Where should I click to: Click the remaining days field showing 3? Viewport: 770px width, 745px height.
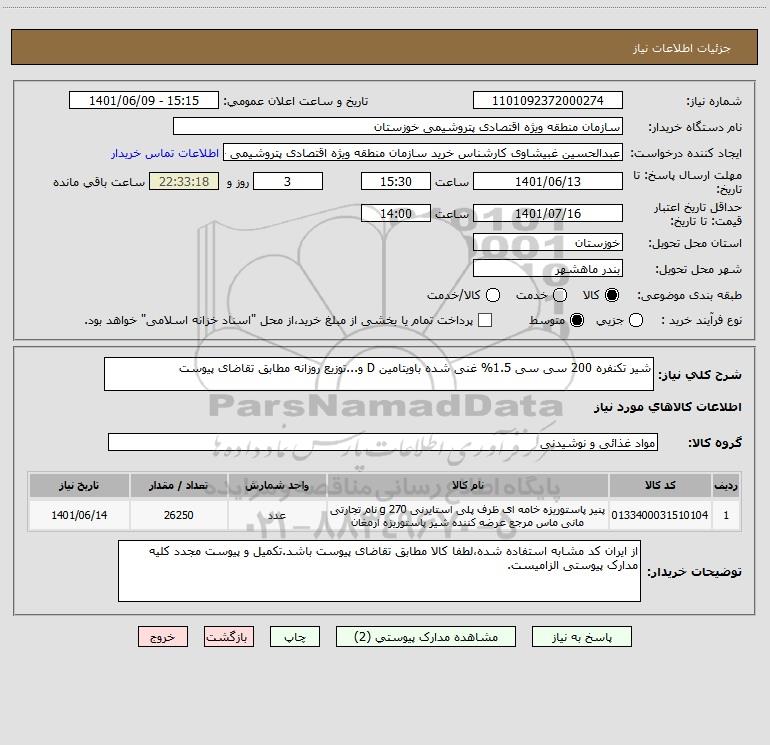[288, 181]
